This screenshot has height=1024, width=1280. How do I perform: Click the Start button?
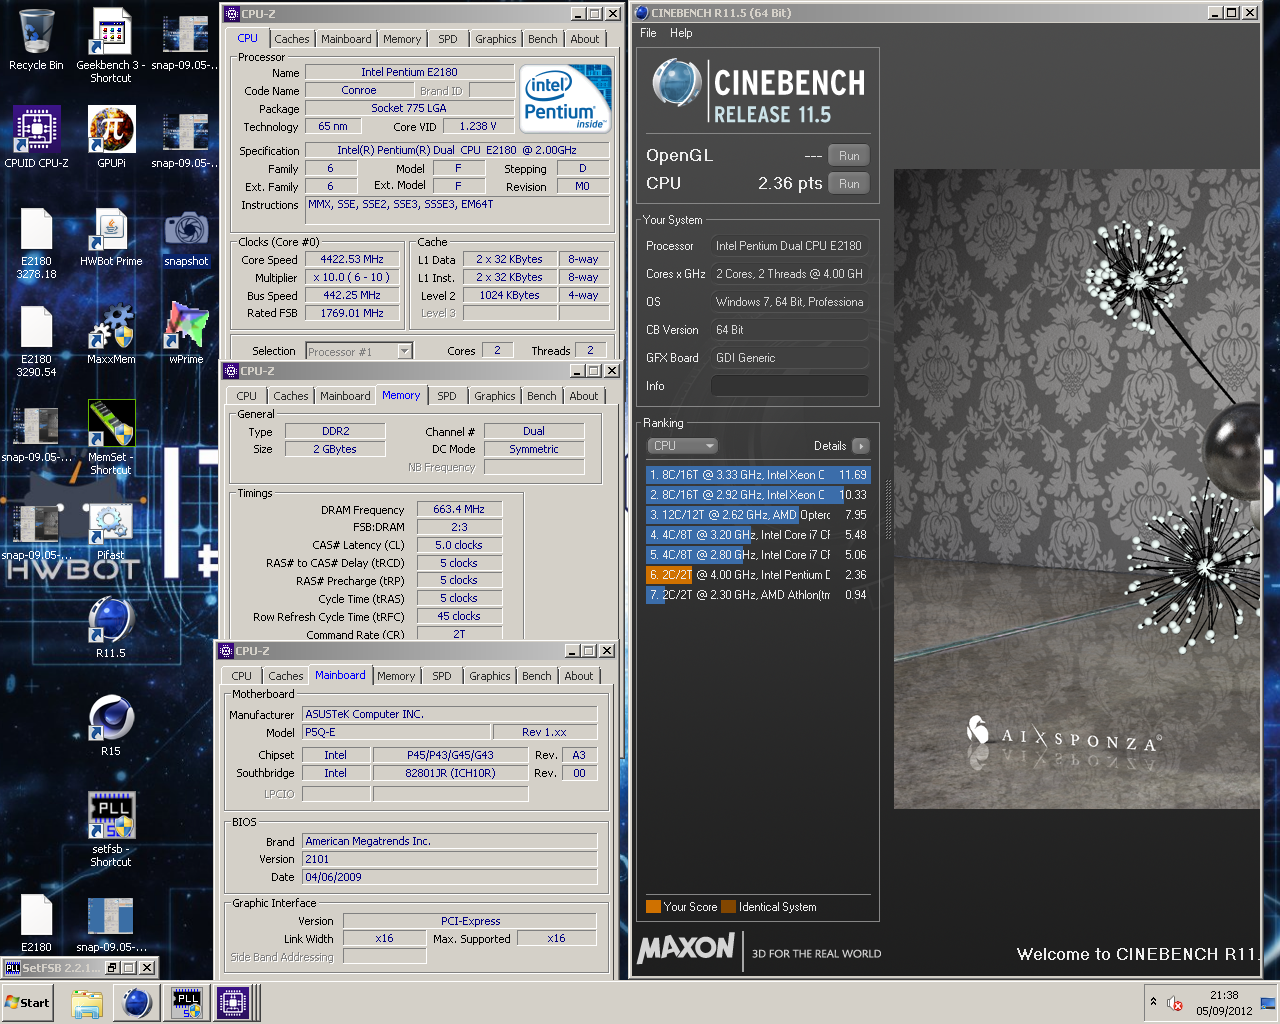pyautogui.click(x=28, y=1003)
